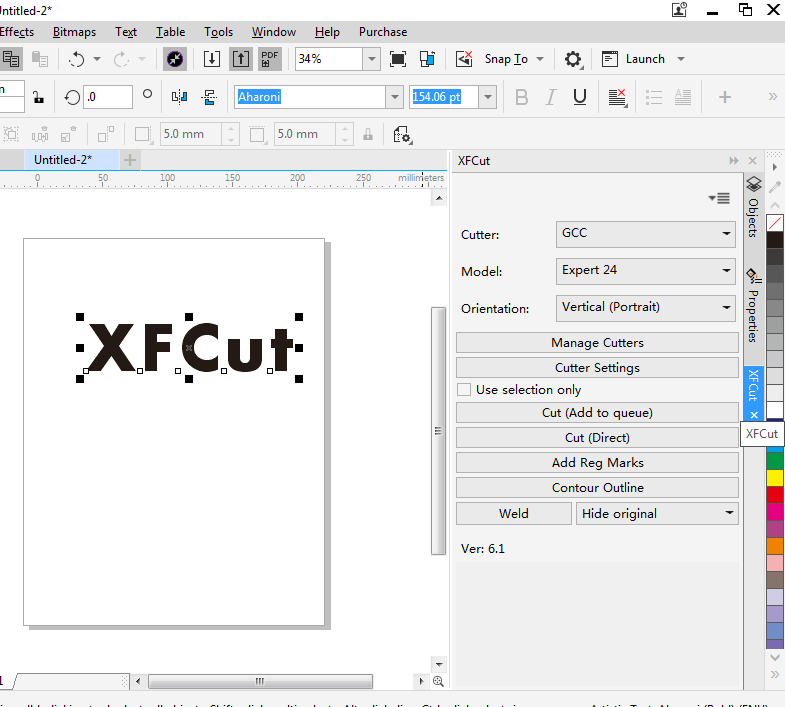The height and width of the screenshot is (707, 785).
Task: Toggle Underline formatting
Action: click(580, 97)
